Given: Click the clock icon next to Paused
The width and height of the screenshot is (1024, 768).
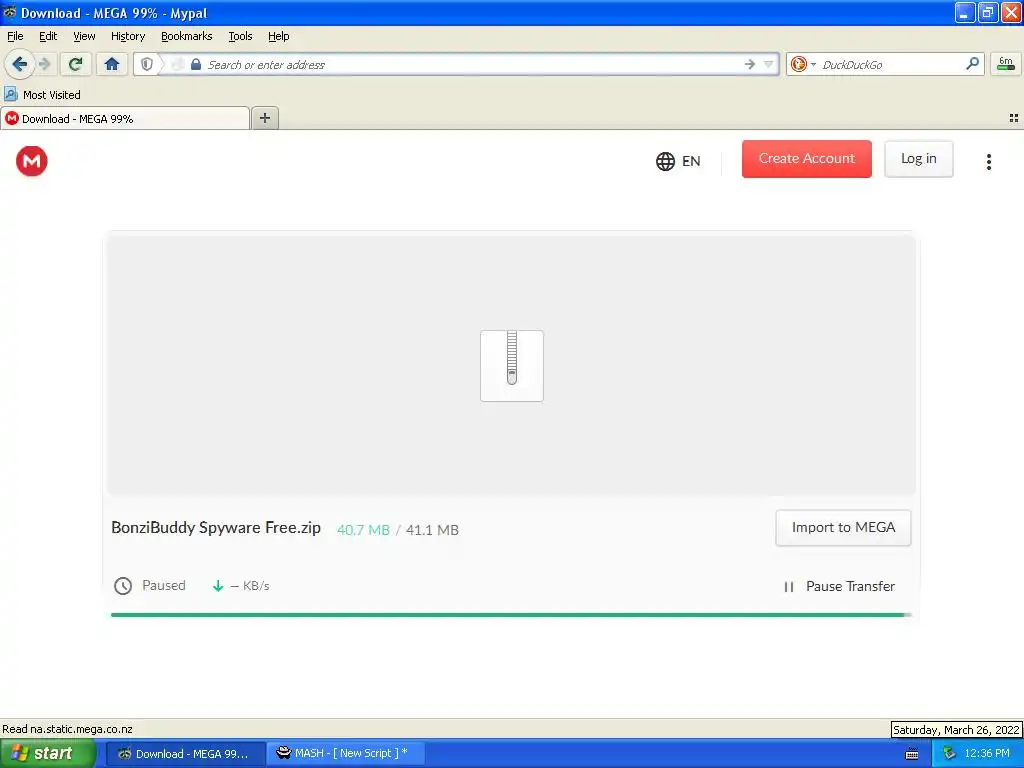Looking at the screenshot, I should click(x=123, y=586).
